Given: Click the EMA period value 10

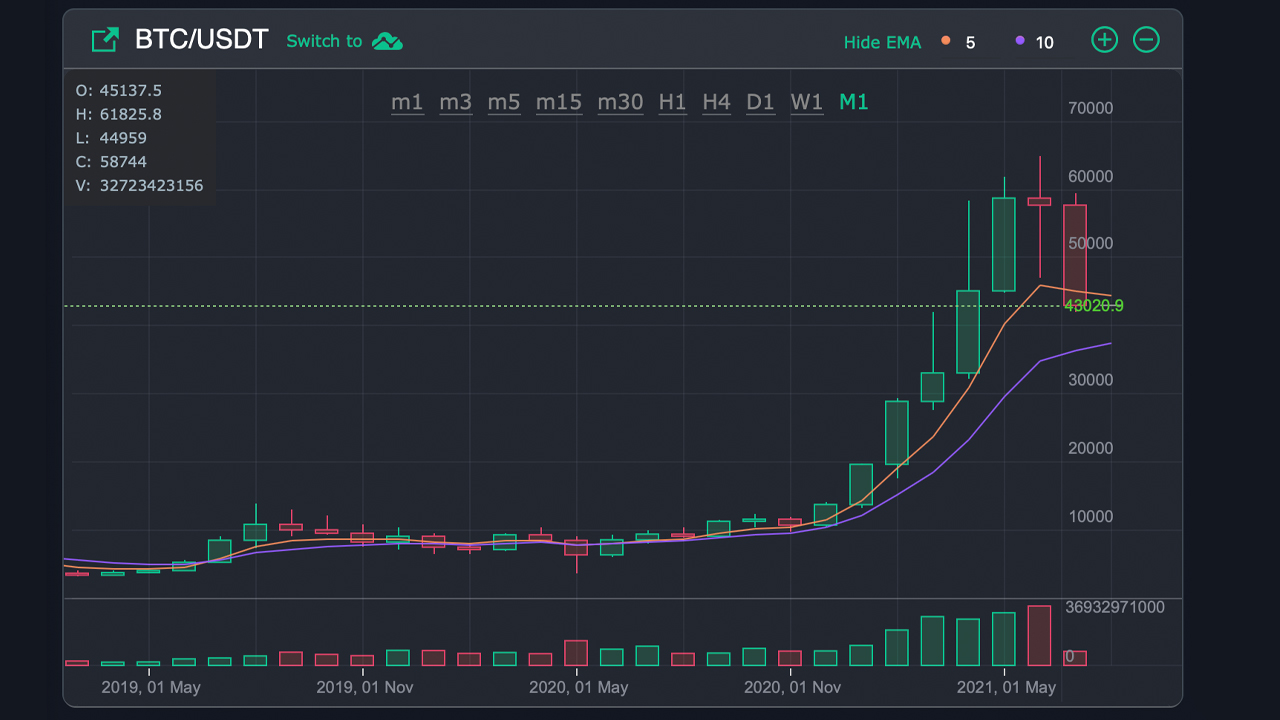Looking at the screenshot, I should (1044, 43).
